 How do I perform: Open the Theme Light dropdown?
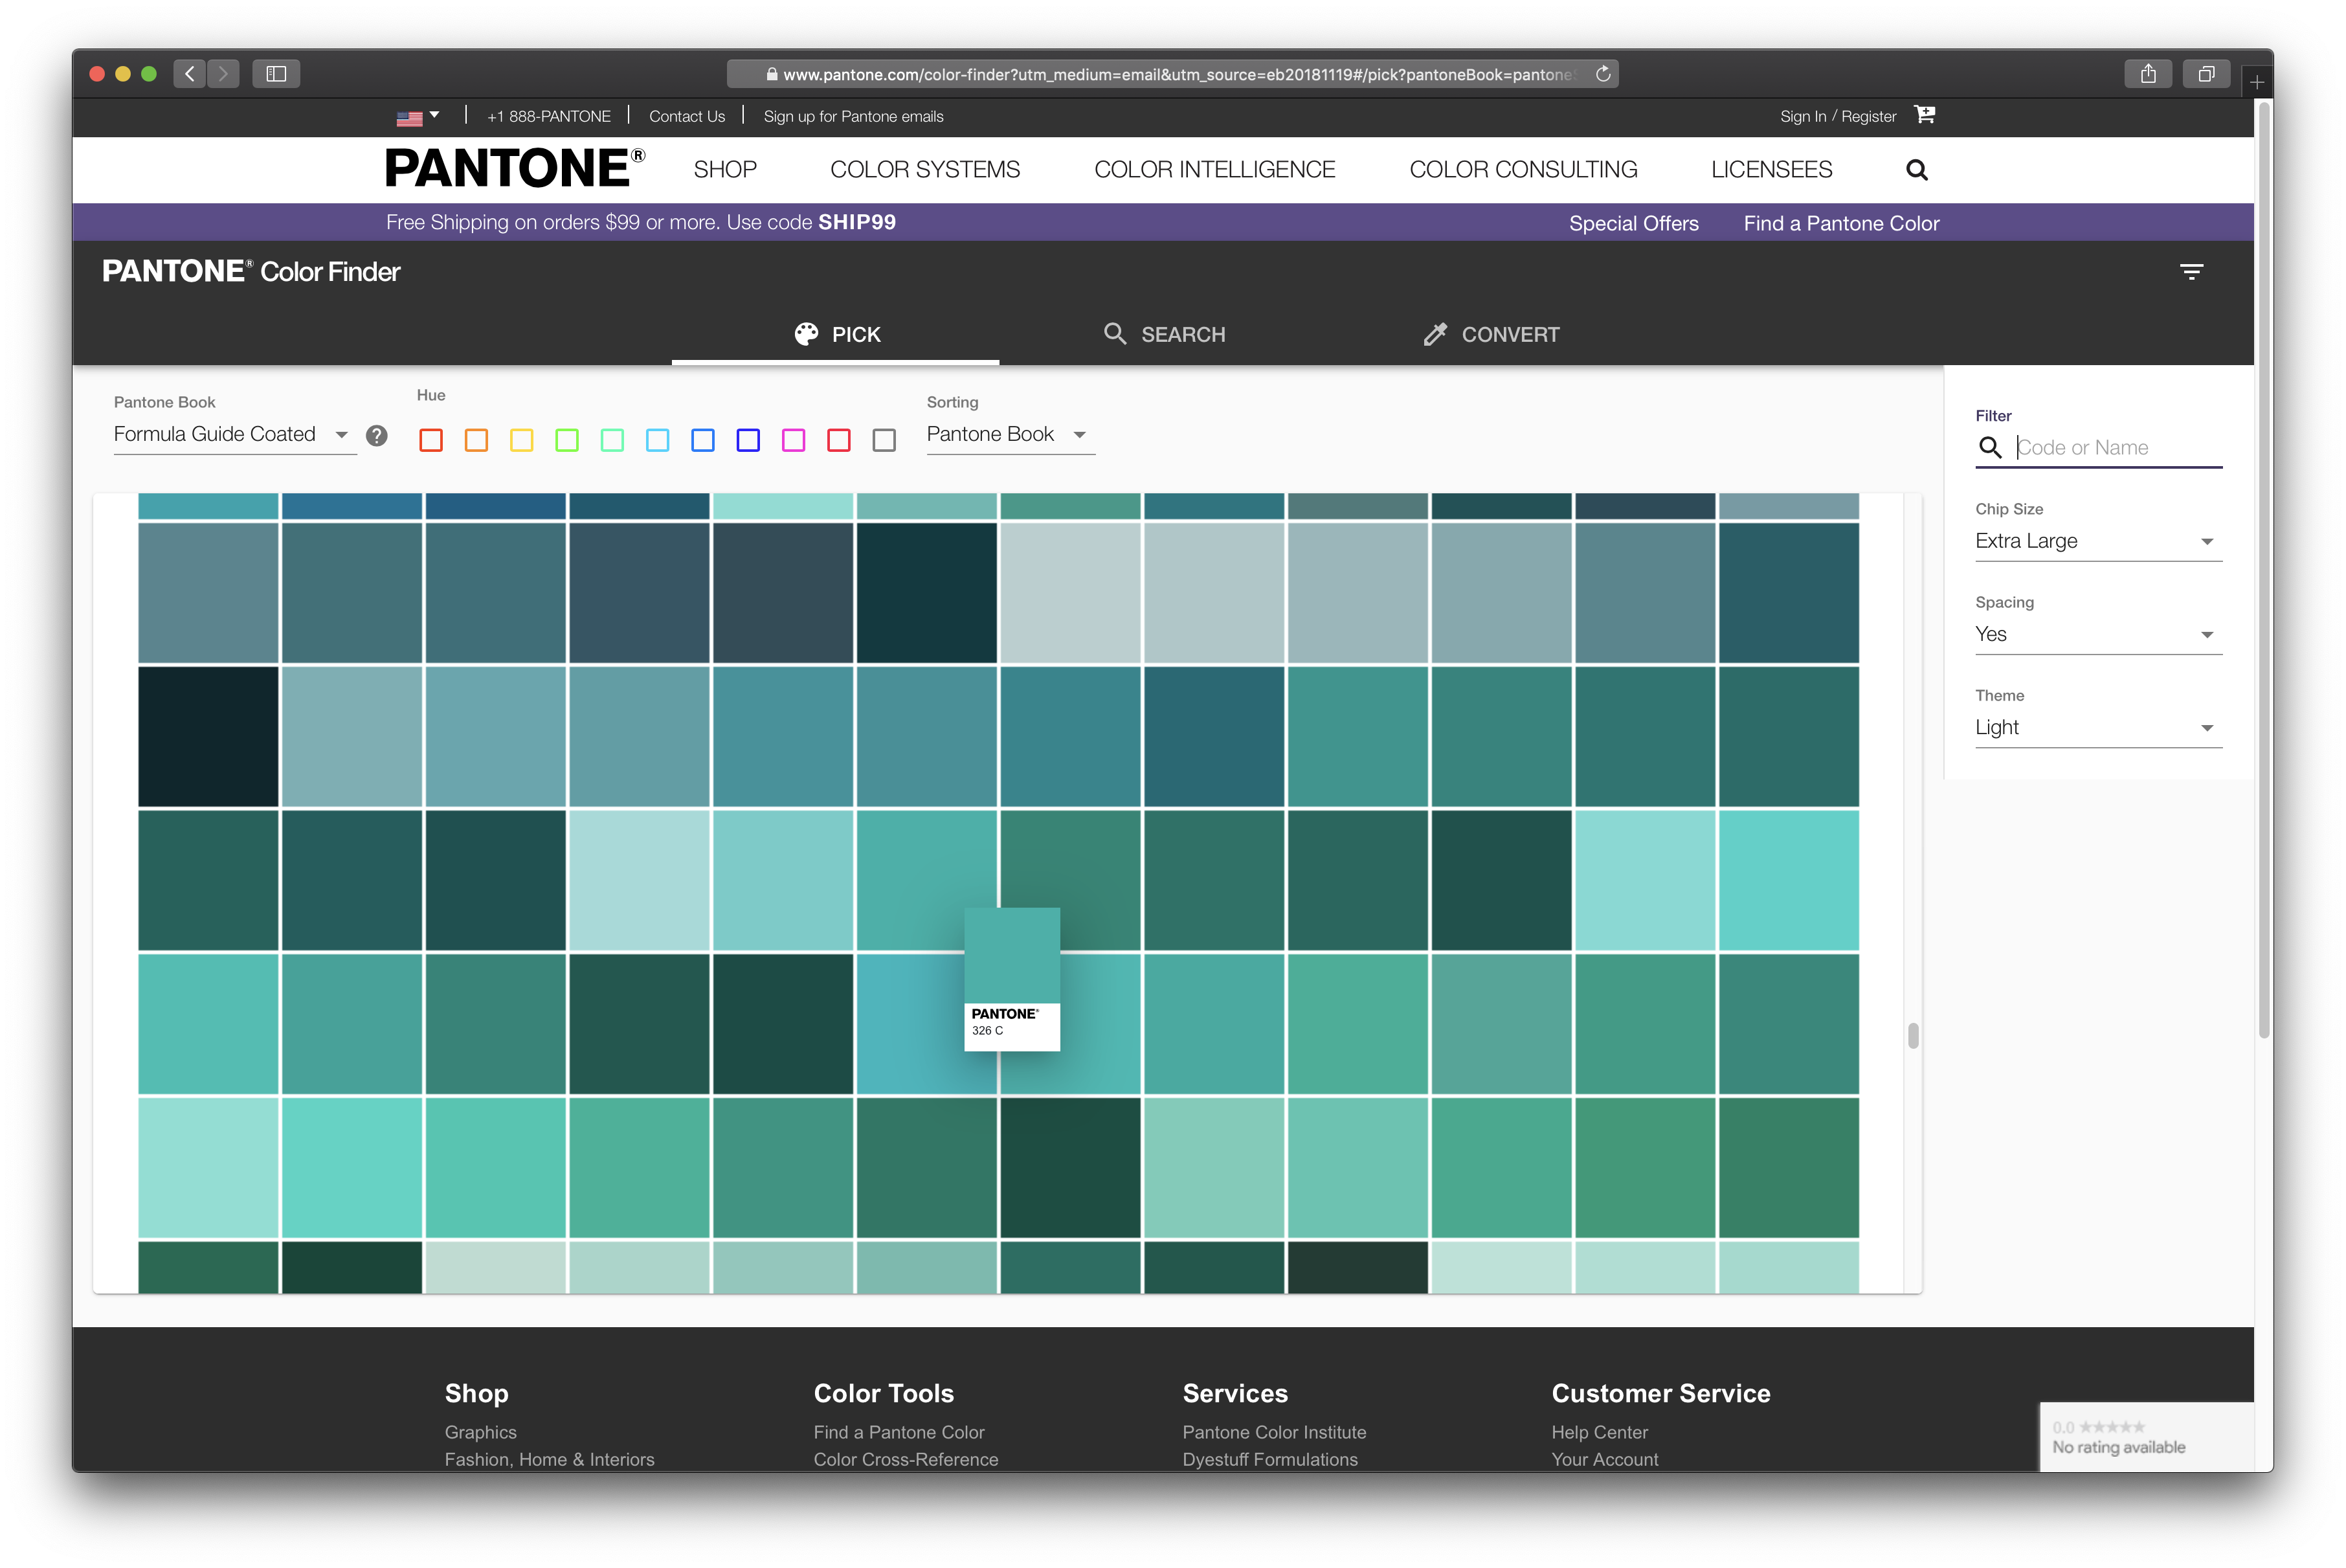pyautogui.click(x=2098, y=728)
